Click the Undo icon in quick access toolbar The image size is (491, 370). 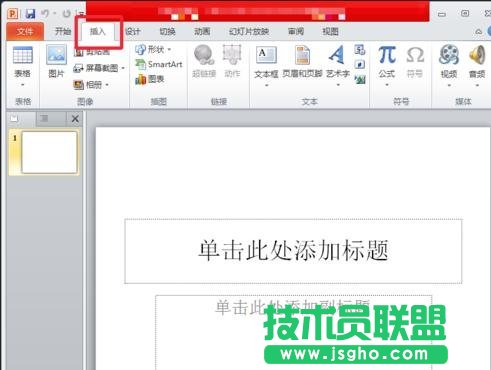click(x=45, y=13)
